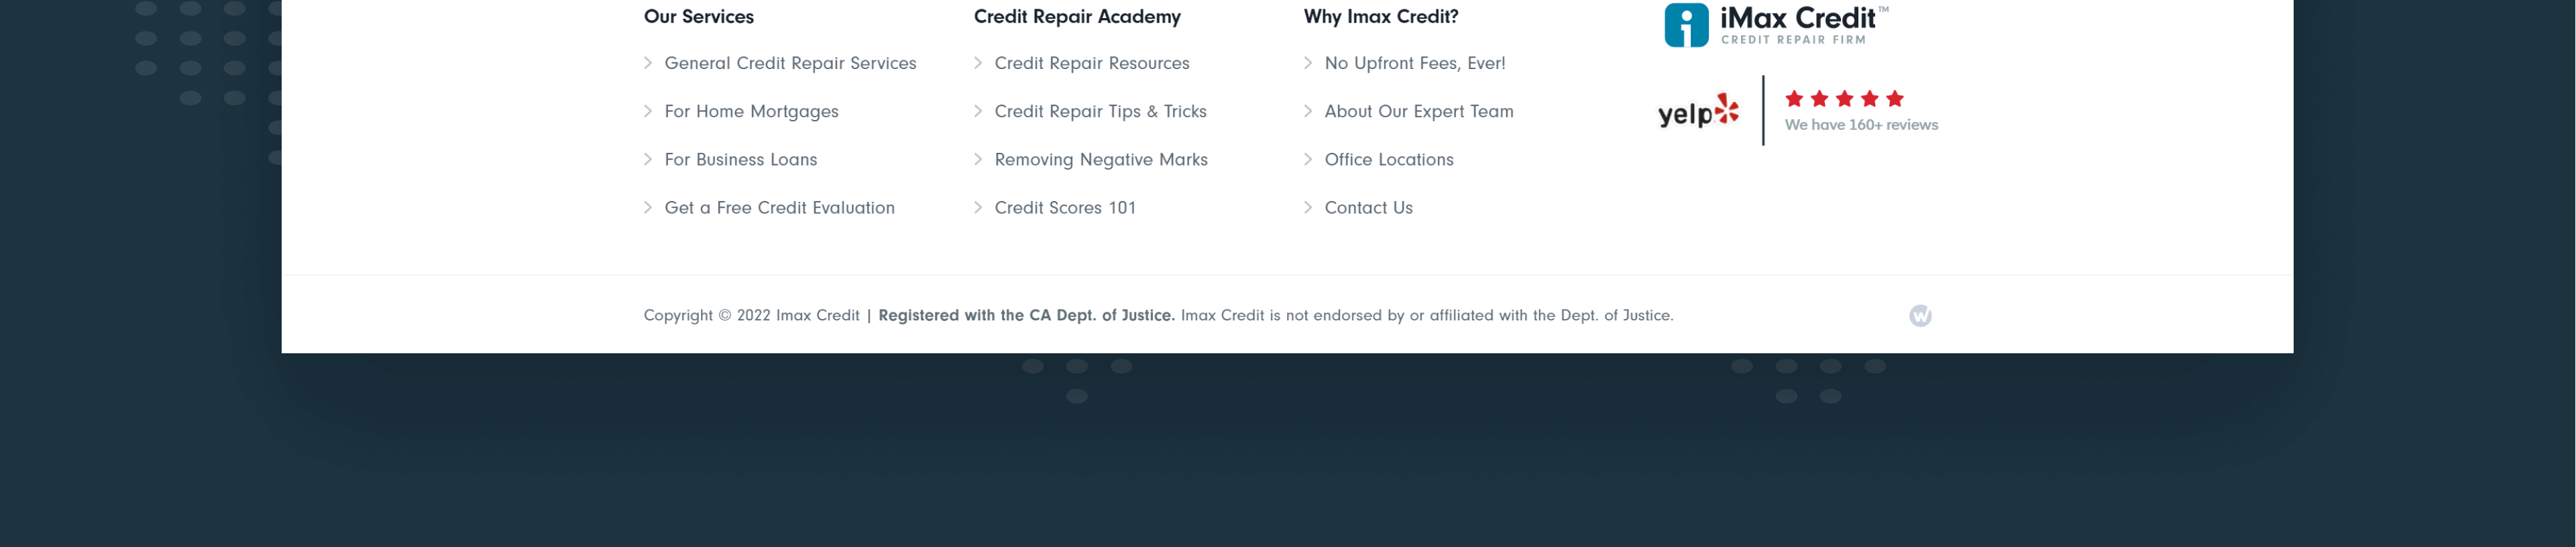
Task: Click chevron beside Contact Us
Action: 1308,208
